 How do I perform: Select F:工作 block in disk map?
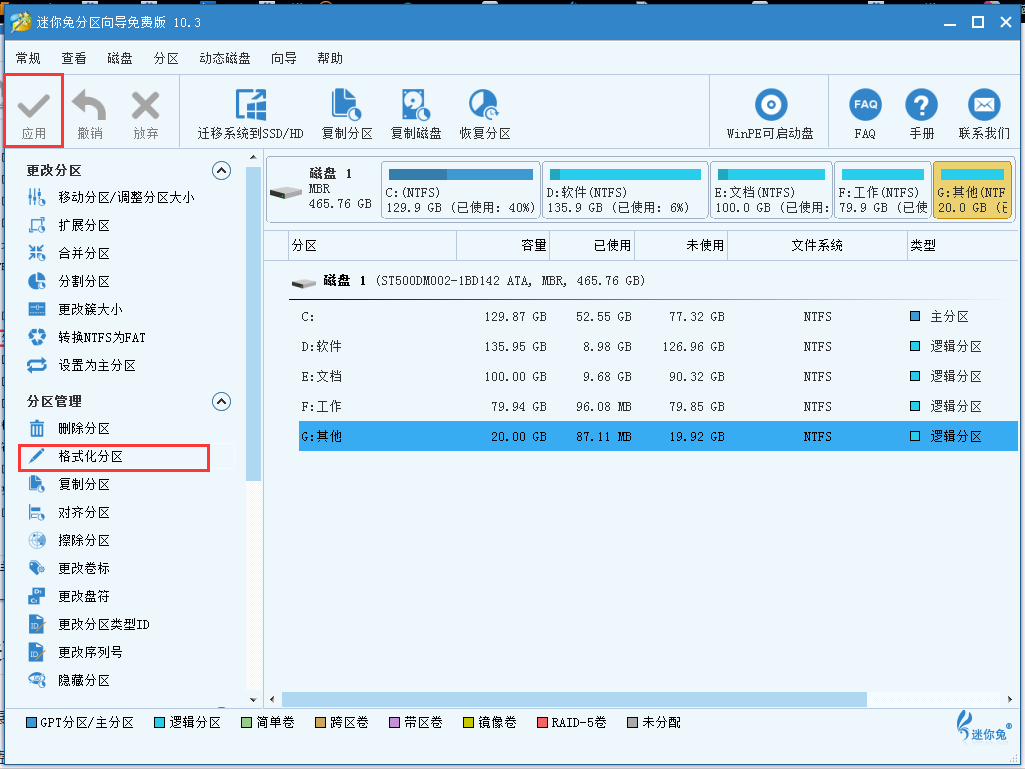pos(882,190)
